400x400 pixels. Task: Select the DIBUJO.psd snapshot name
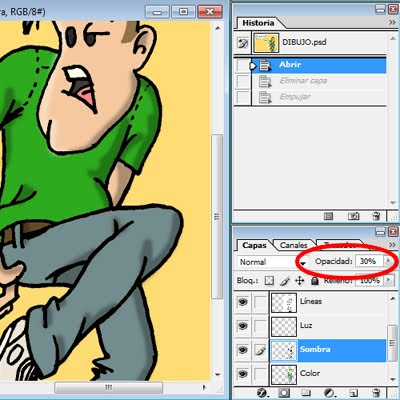(304, 42)
